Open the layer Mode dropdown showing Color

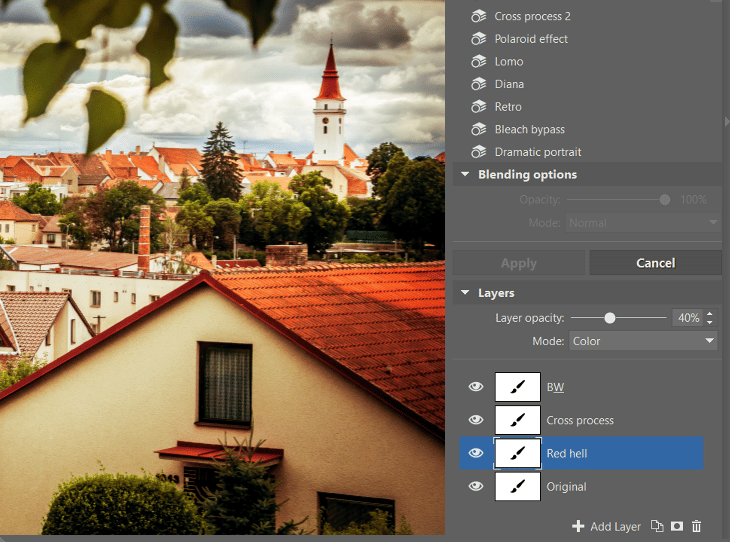coord(643,341)
